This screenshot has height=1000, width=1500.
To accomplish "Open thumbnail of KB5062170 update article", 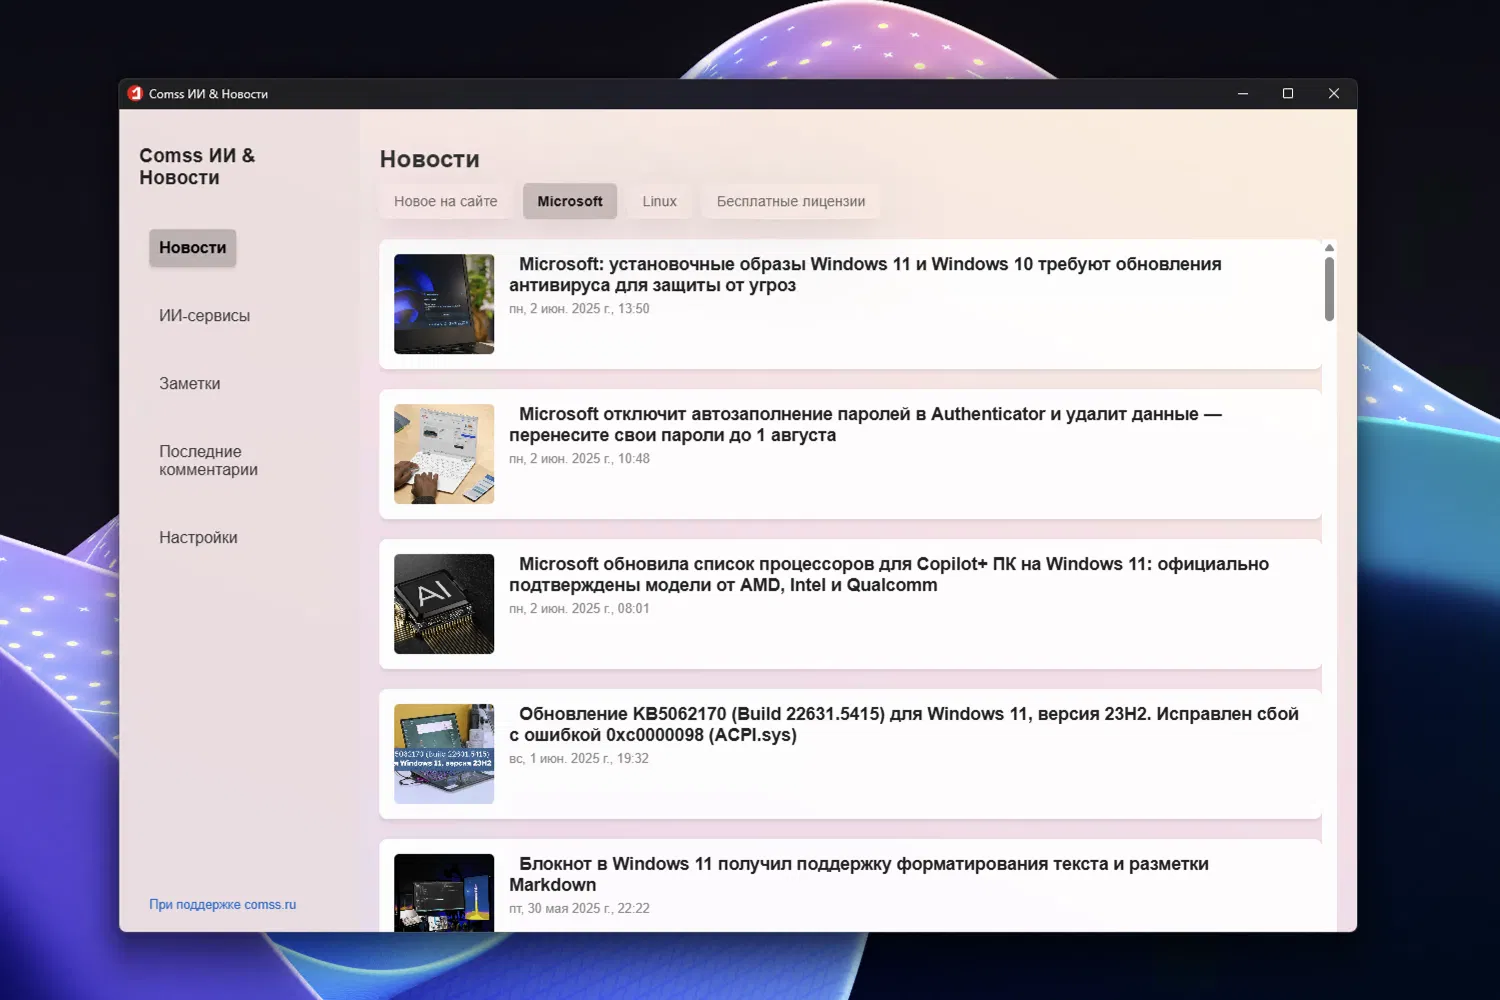I will tap(444, 754).
